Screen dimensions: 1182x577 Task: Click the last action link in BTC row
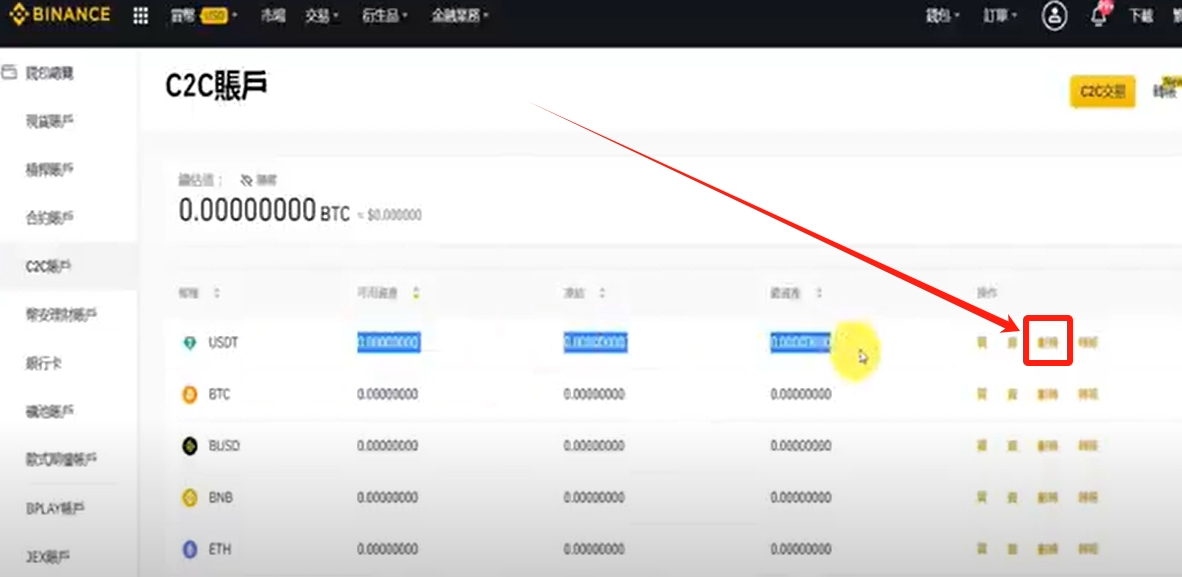coord(1088,394)
